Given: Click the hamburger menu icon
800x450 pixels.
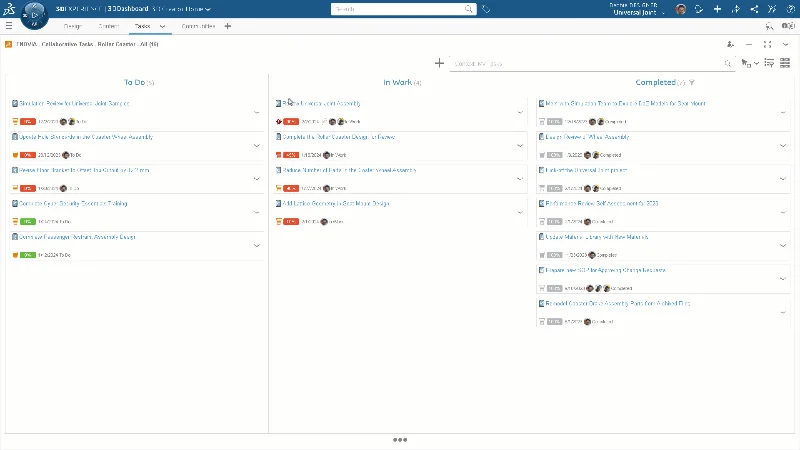Looking at the screenshot, I should pyautogui.click(x=10, y=26).
